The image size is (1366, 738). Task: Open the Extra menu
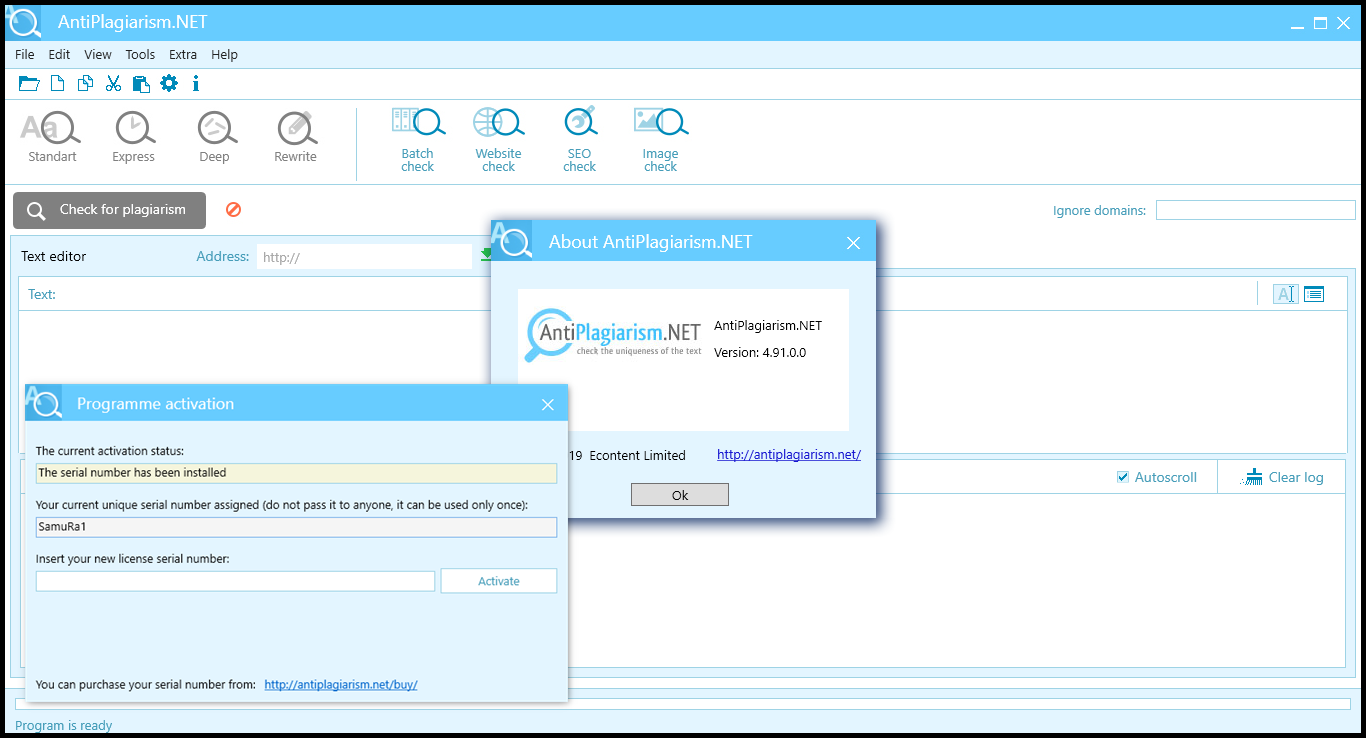pos(183,55)
